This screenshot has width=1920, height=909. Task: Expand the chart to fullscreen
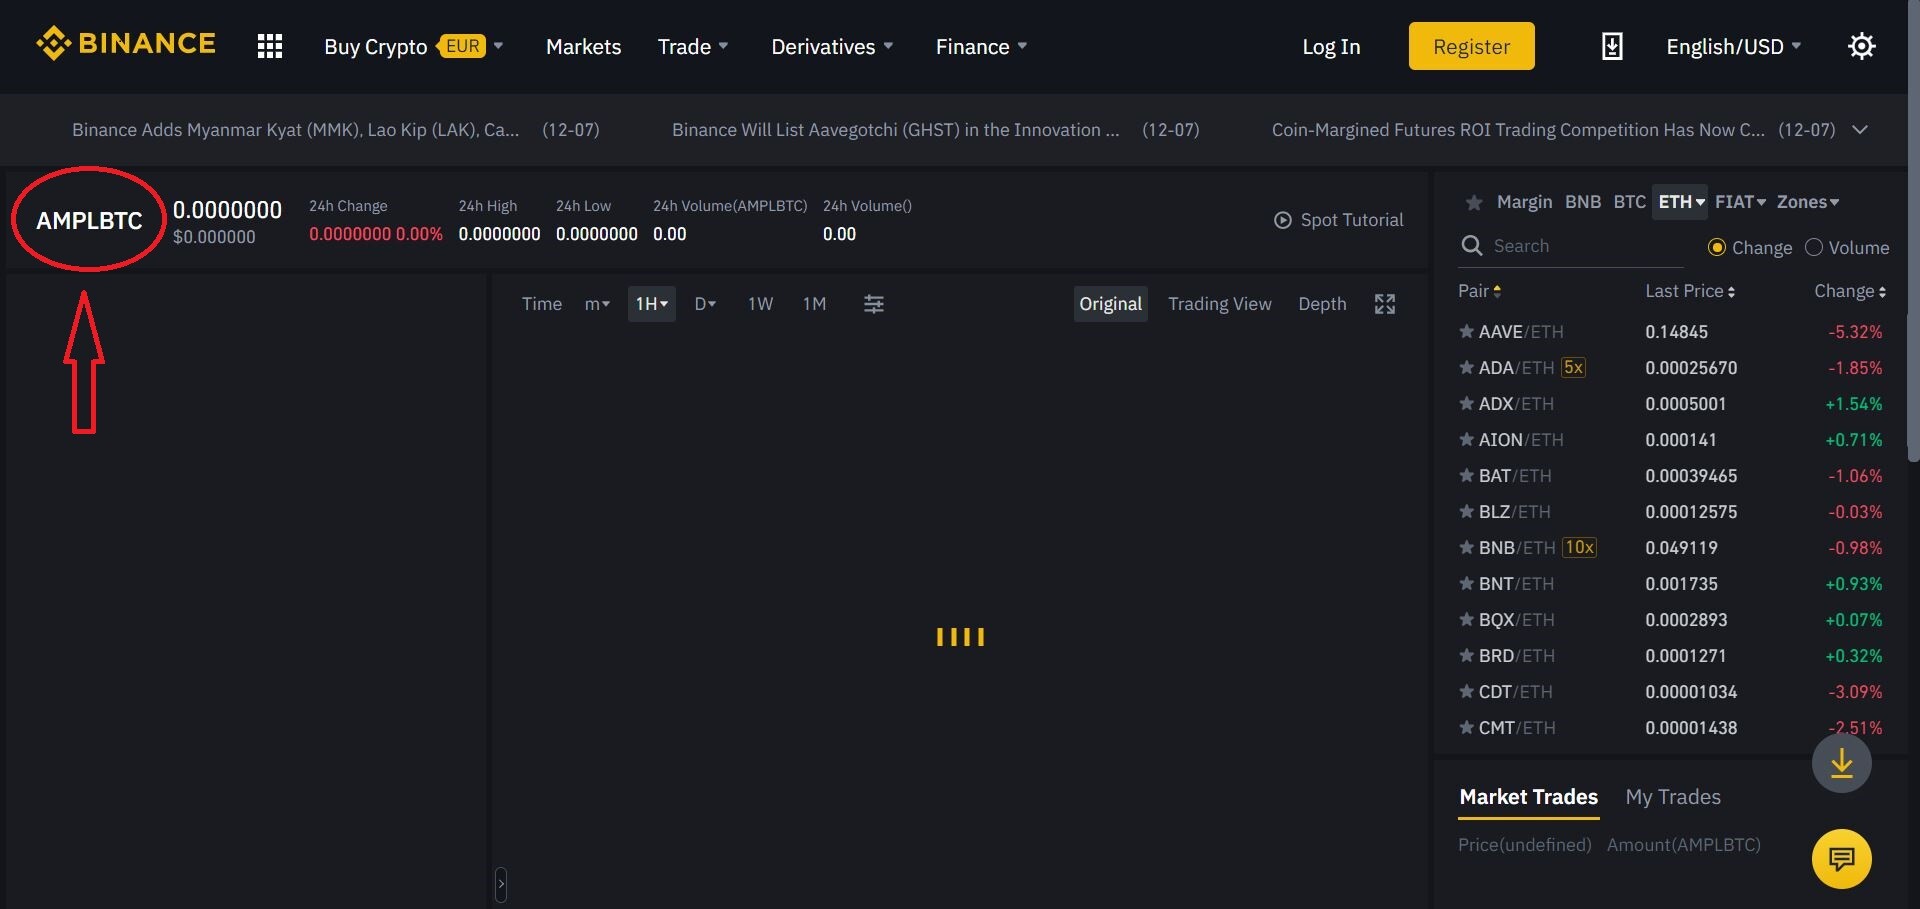(x=1384, y=304)
